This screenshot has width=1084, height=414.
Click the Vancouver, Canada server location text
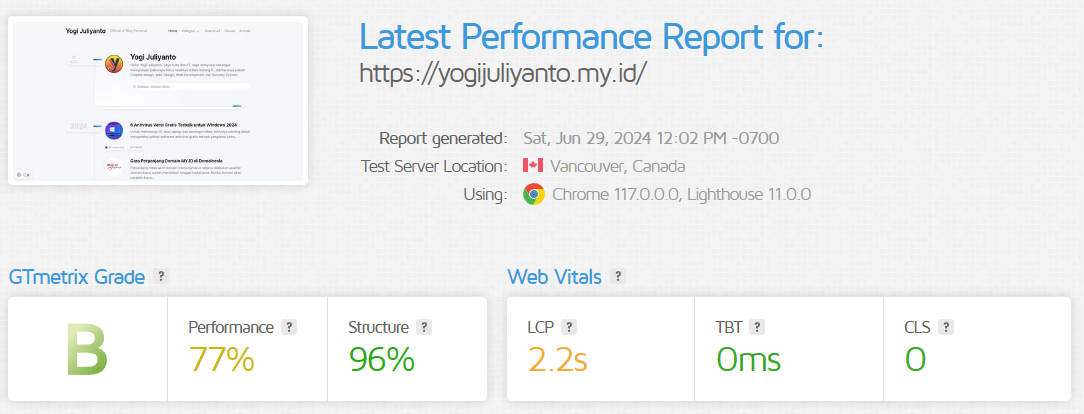point(618,167)
